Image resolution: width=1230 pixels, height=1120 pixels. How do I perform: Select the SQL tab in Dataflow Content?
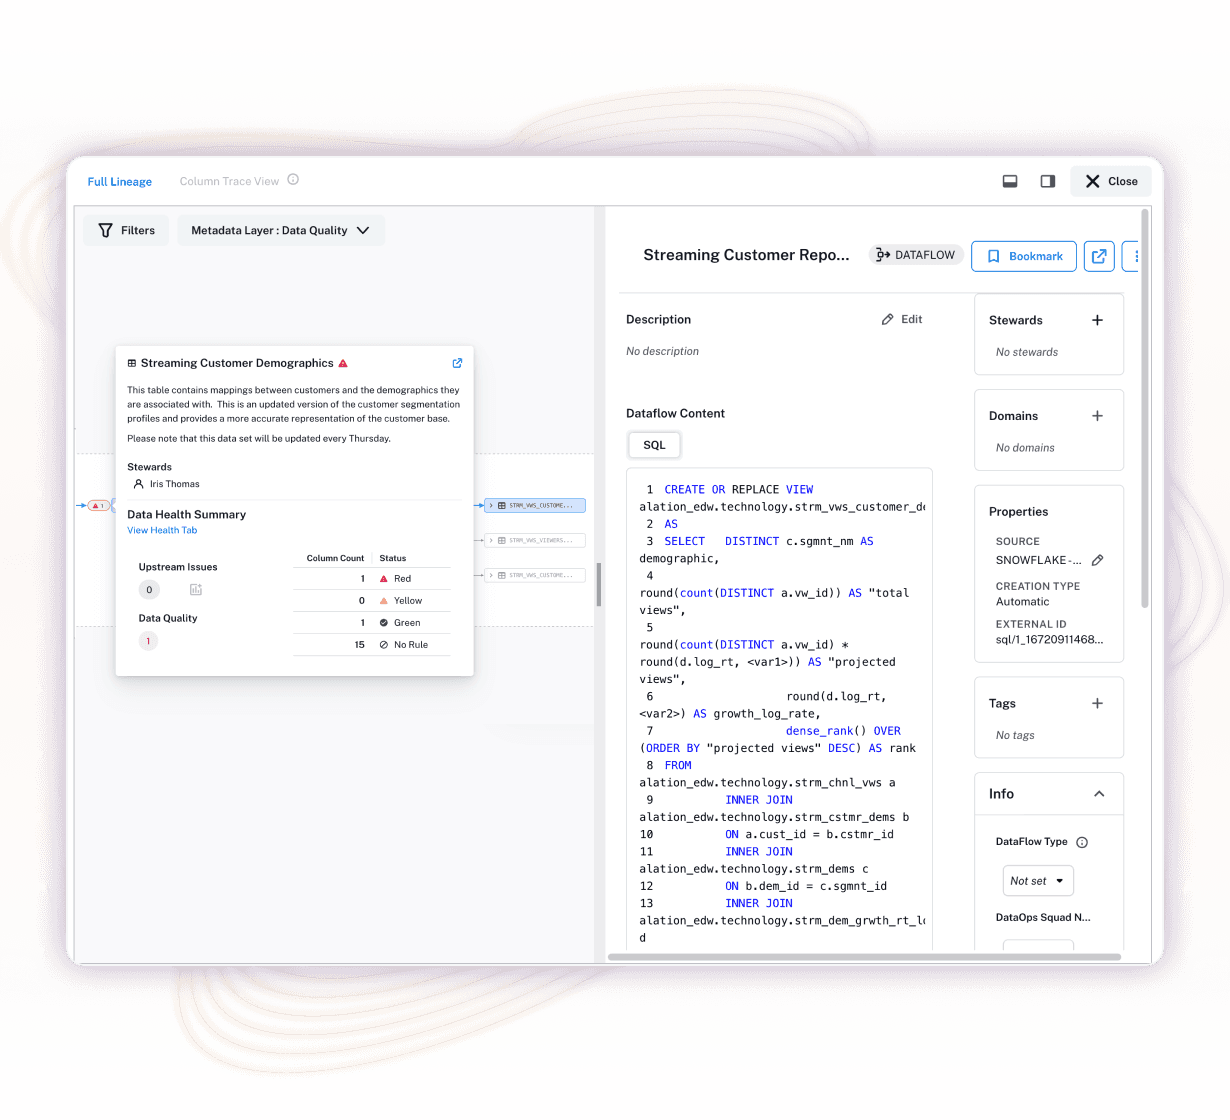654,445
